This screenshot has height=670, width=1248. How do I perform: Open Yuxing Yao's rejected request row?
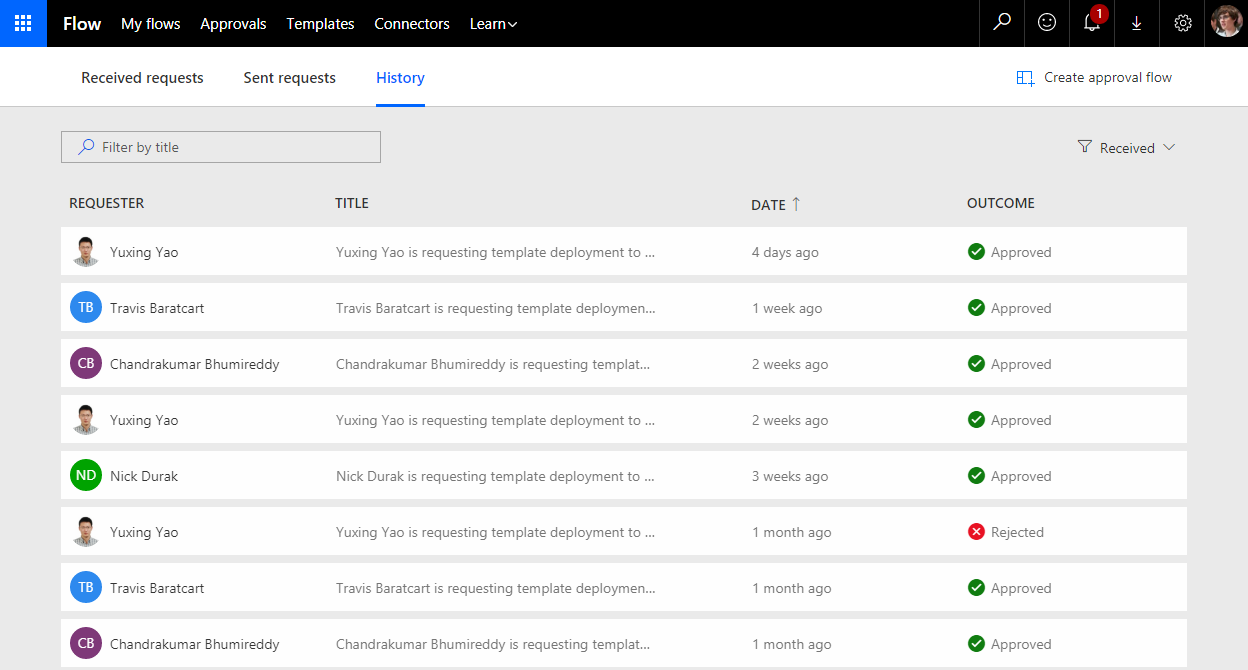(495, 532)
